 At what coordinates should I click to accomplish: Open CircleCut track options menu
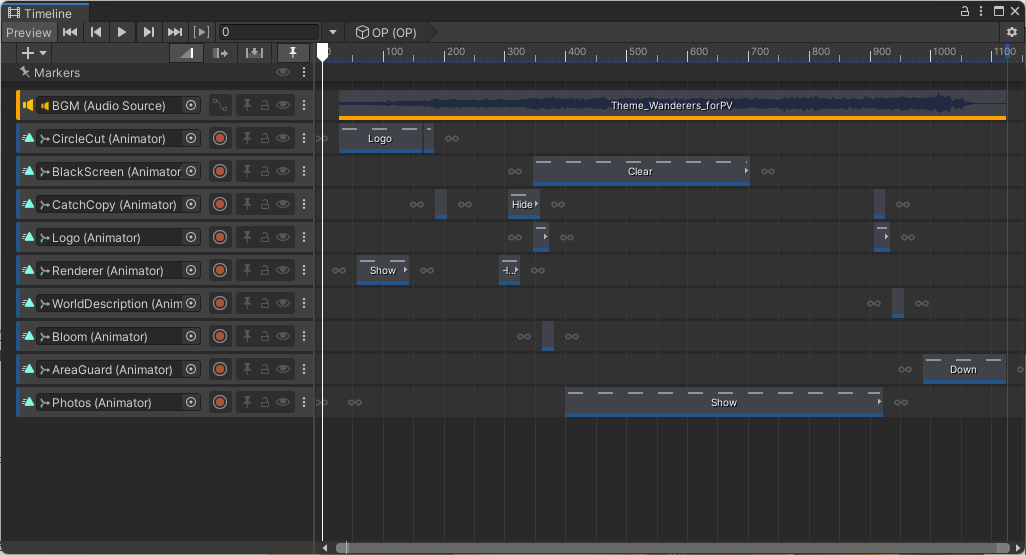[x=304, y=138]
